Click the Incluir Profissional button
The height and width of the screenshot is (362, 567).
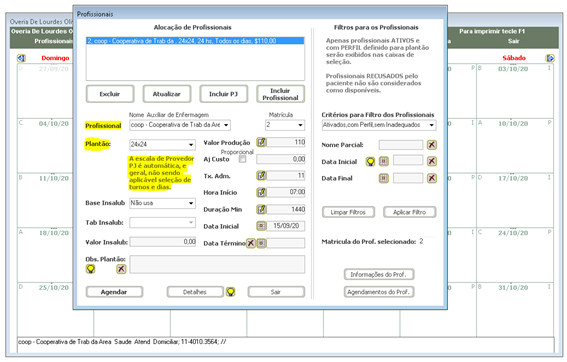[x=281, y=94]
